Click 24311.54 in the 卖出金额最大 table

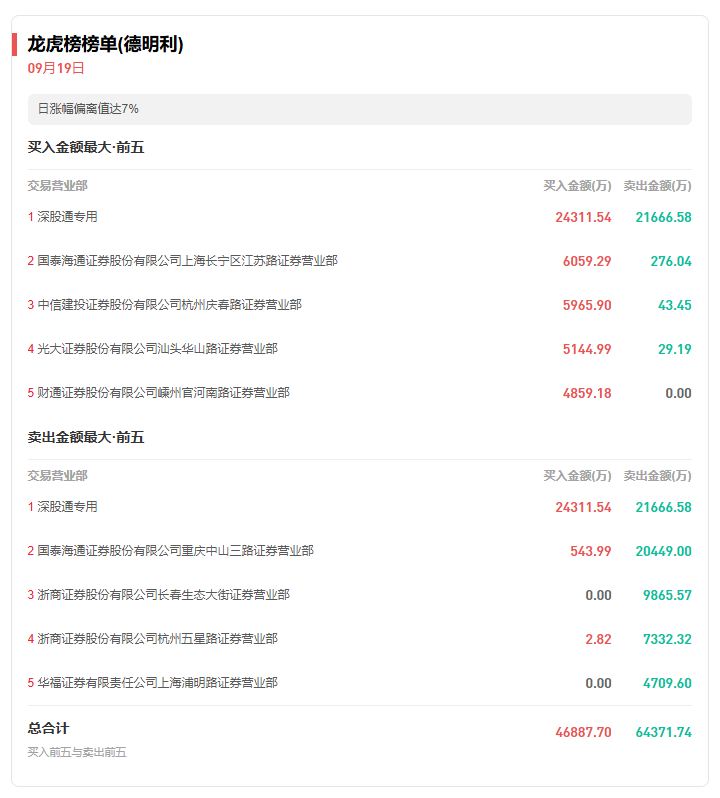tap(583, 507)
